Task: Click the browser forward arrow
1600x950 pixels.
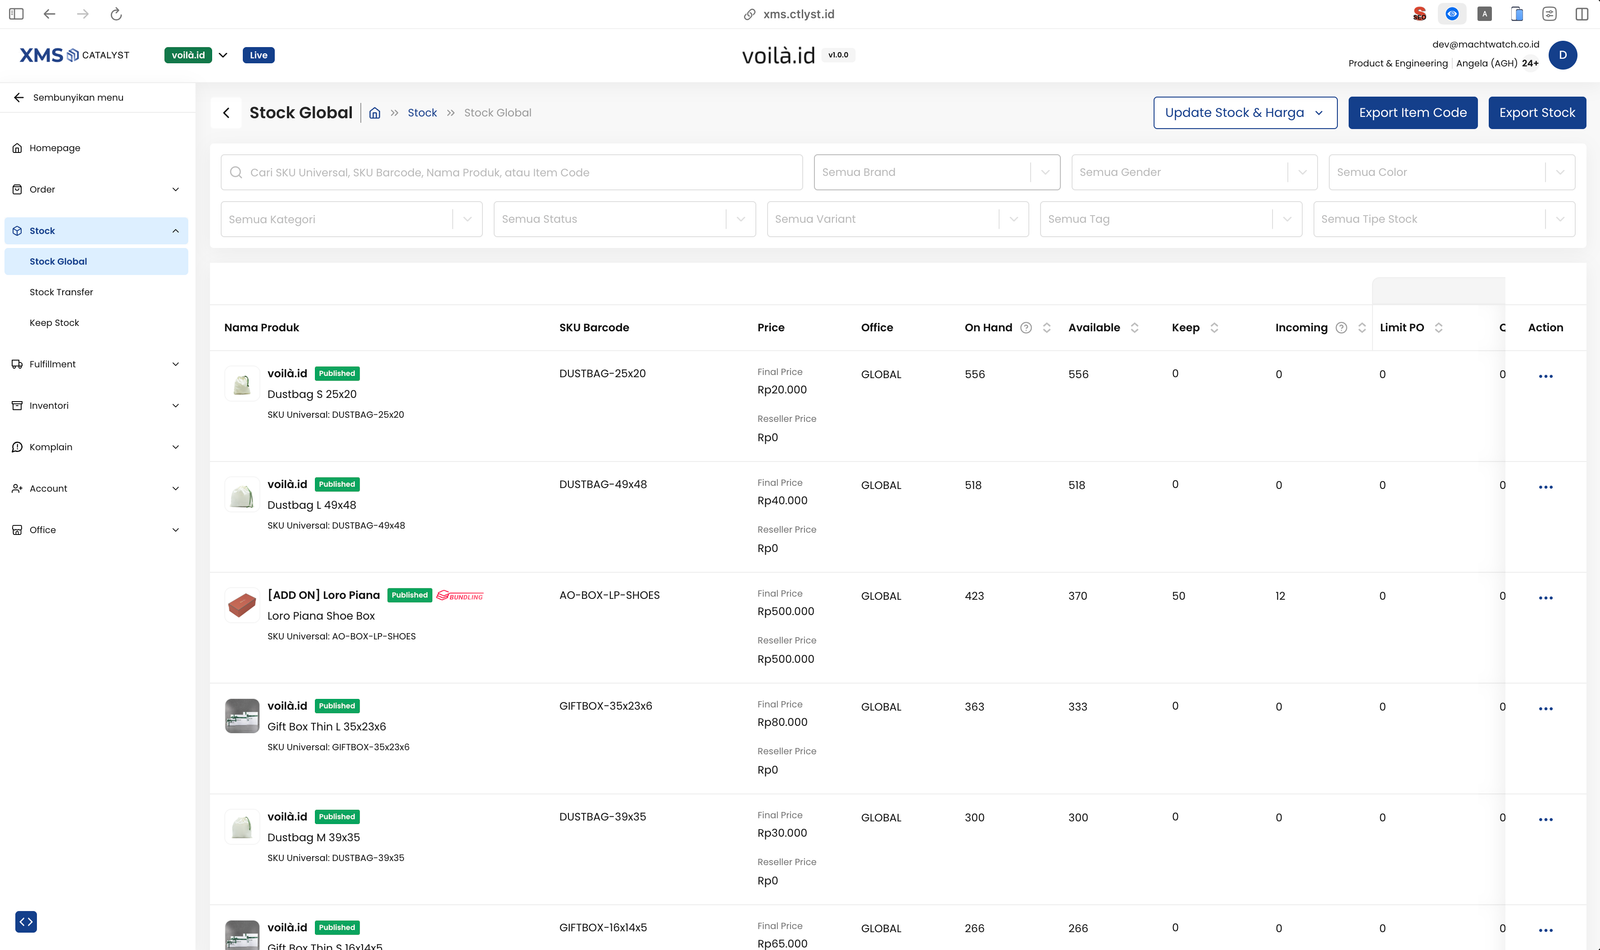Action: (x=83, y=14)
